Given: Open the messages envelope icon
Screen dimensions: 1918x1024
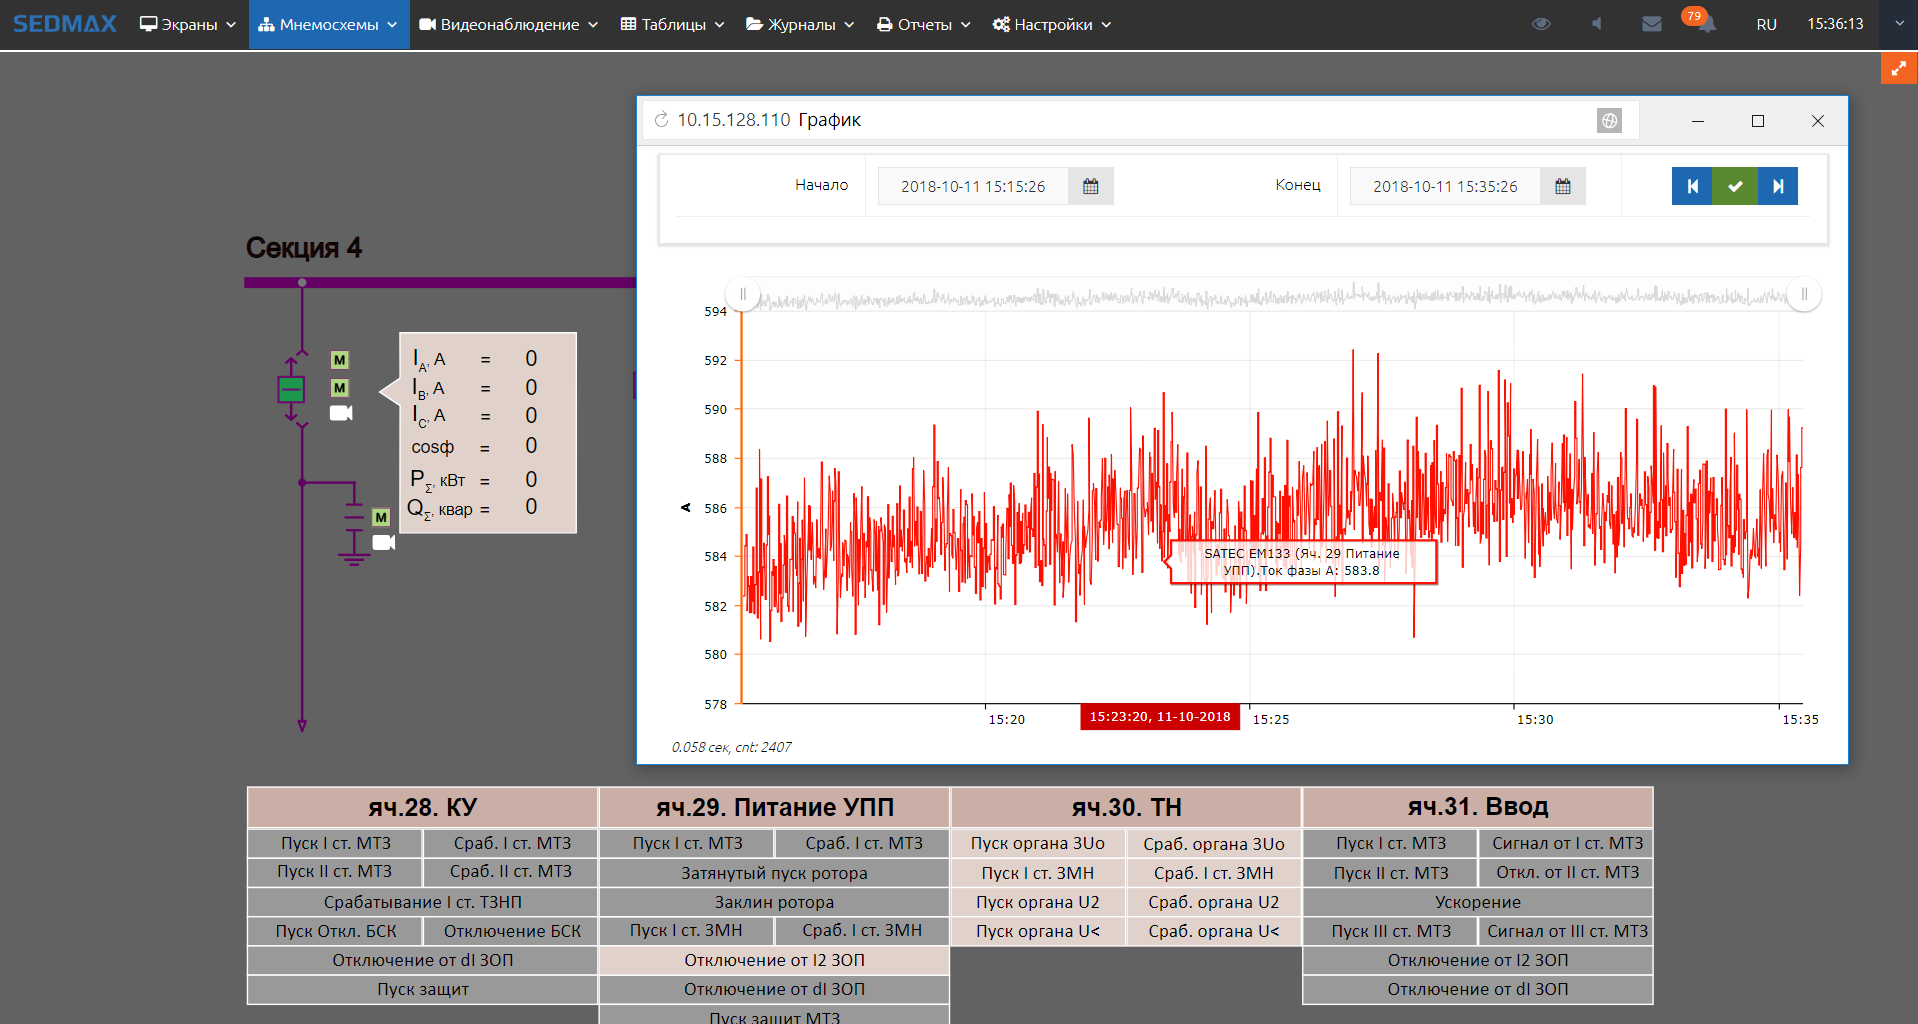Looking at the screenshot, I should click(x=1651, y=24).
